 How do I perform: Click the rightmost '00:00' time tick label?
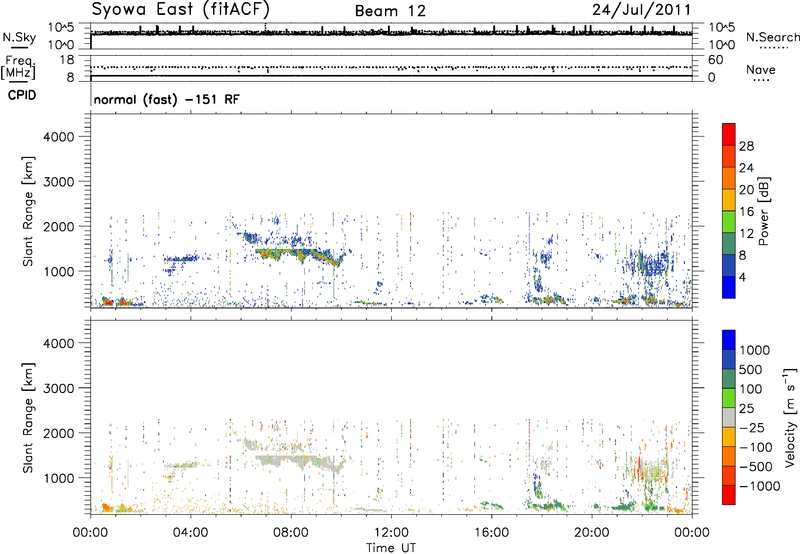click(x=692, y=533)
